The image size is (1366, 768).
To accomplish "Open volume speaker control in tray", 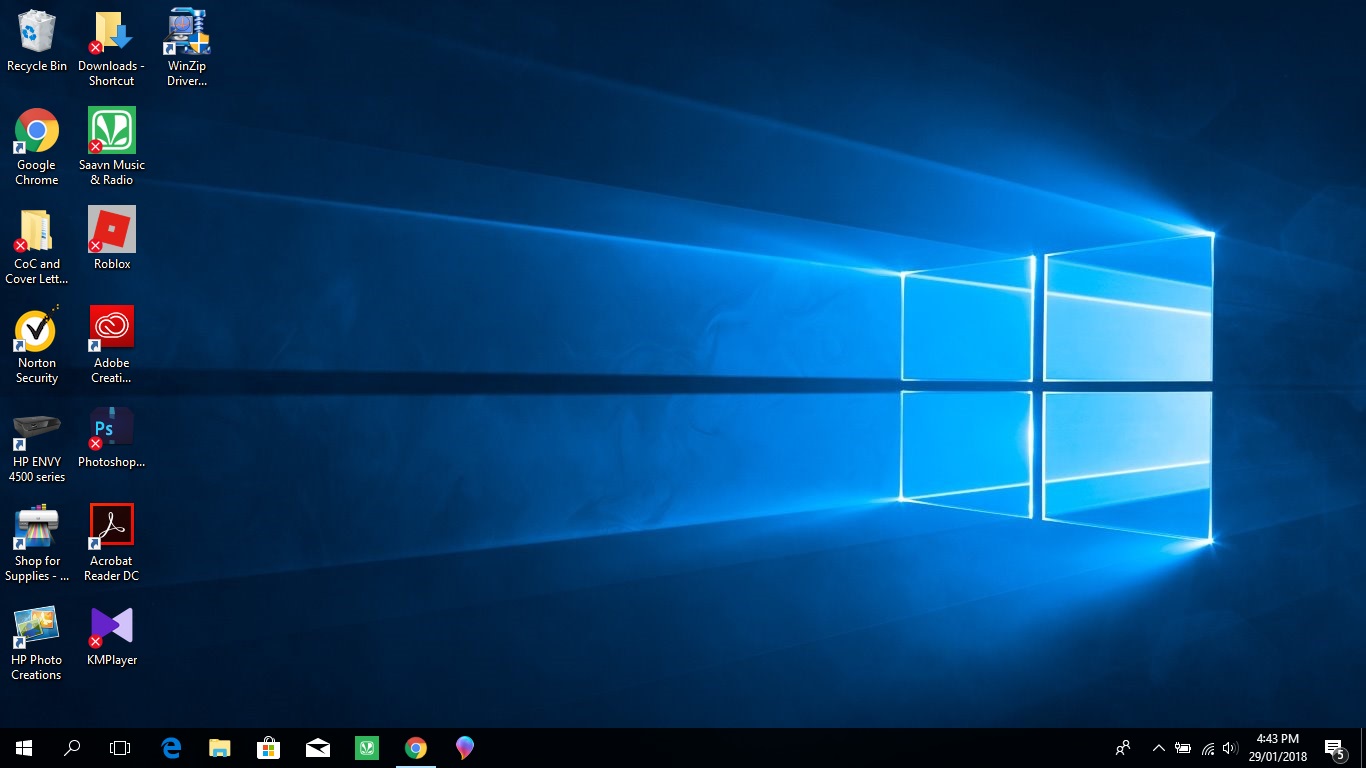I will click(1230, 748).
